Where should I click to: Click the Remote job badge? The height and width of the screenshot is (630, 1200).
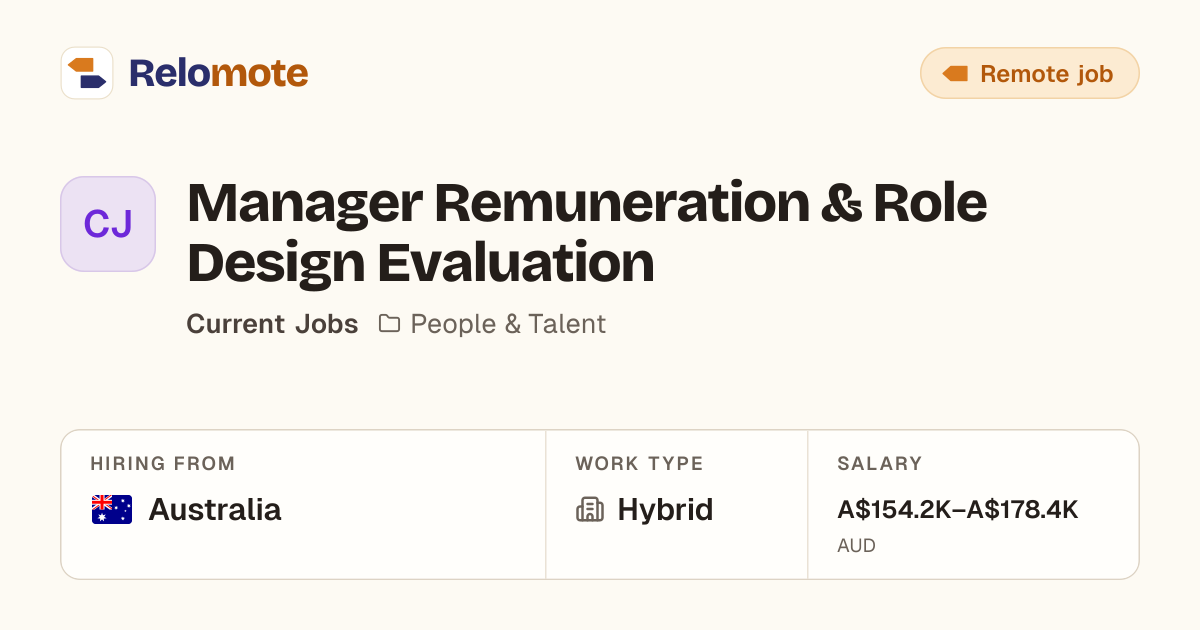click(x=1029, y=73)
